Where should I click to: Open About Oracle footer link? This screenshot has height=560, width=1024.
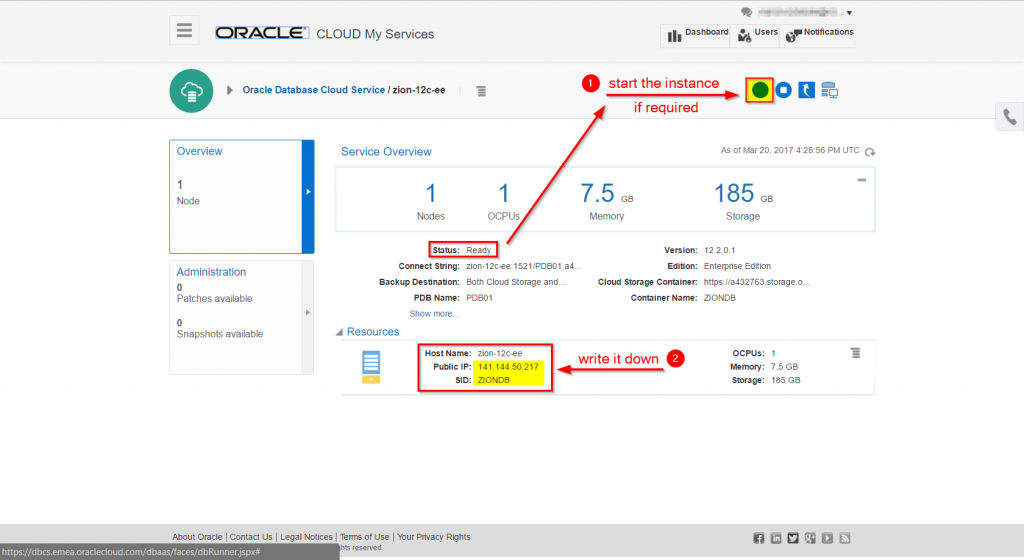(197, 537)
